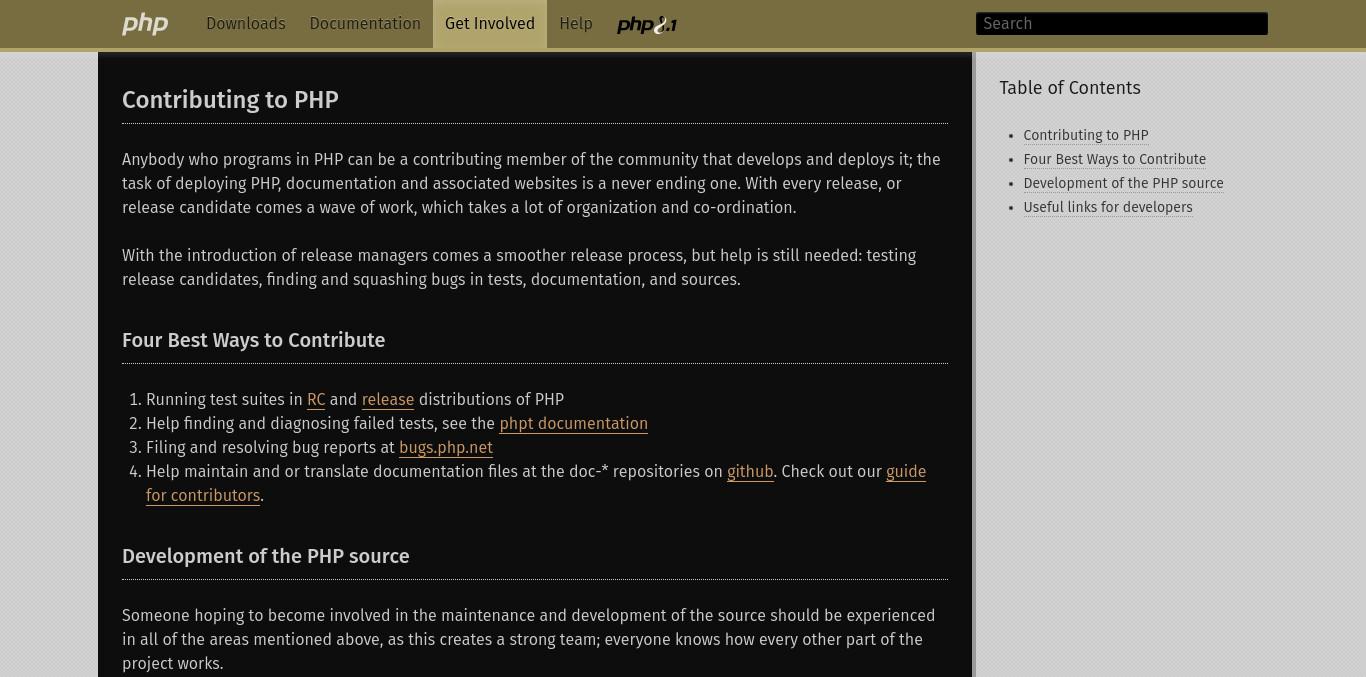This screenshot has height=677, width=1366.
Task: Click the Four Best Ways to Contribute main heading
Action: click(x=253, y=340)
